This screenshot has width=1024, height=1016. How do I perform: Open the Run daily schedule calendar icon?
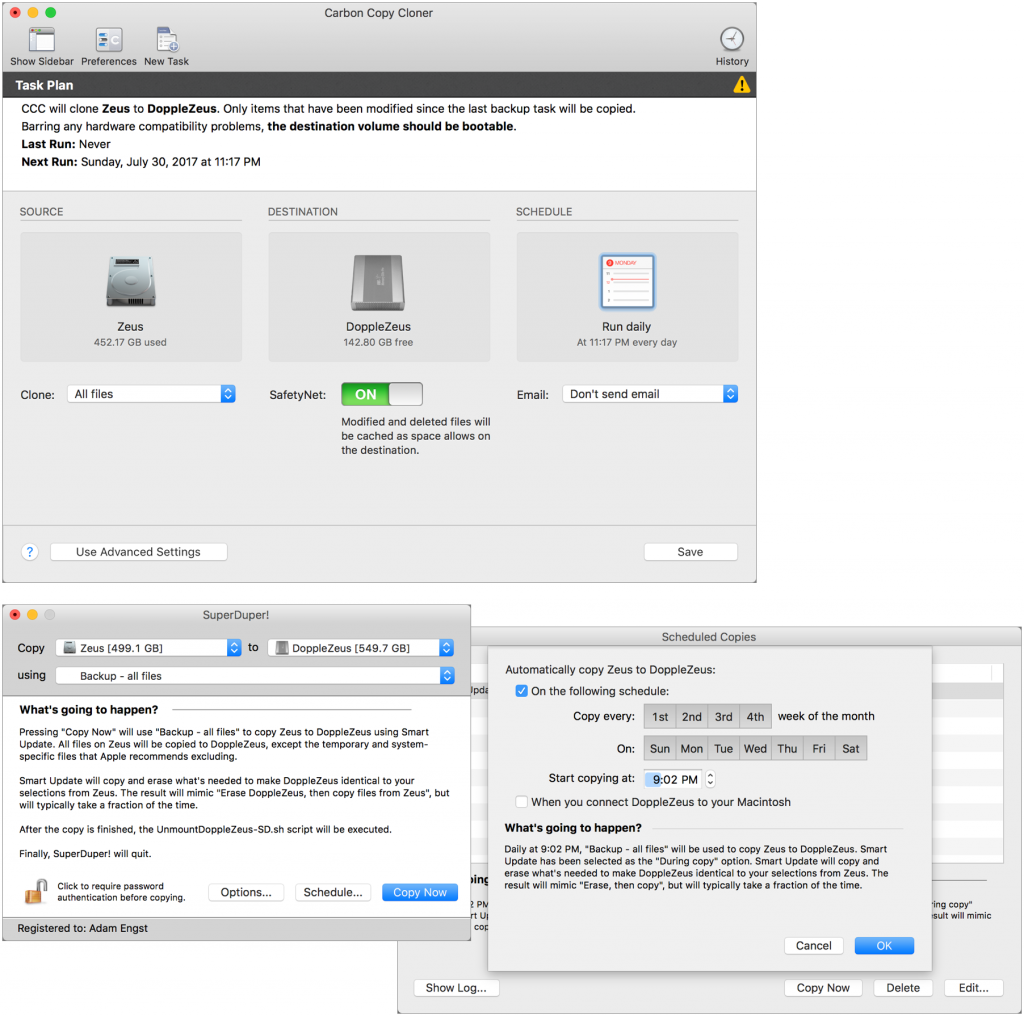coord(627,281)
